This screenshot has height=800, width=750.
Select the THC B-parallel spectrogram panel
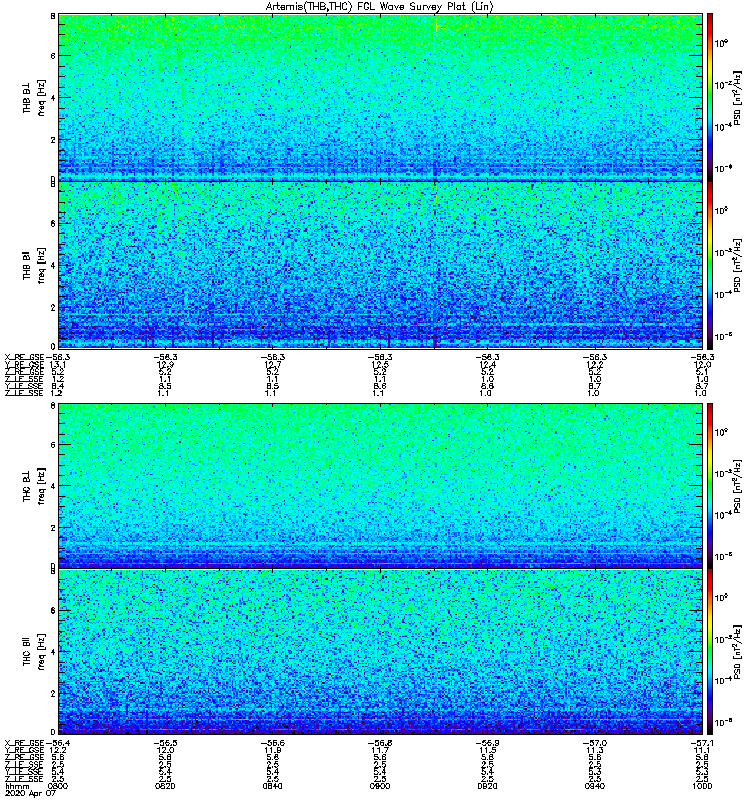[381, 652]
